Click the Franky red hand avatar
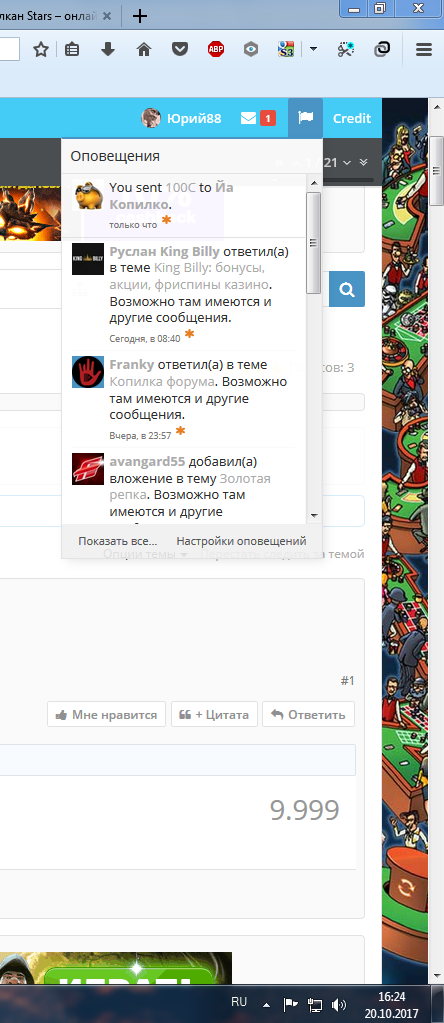 coord(88,372)
